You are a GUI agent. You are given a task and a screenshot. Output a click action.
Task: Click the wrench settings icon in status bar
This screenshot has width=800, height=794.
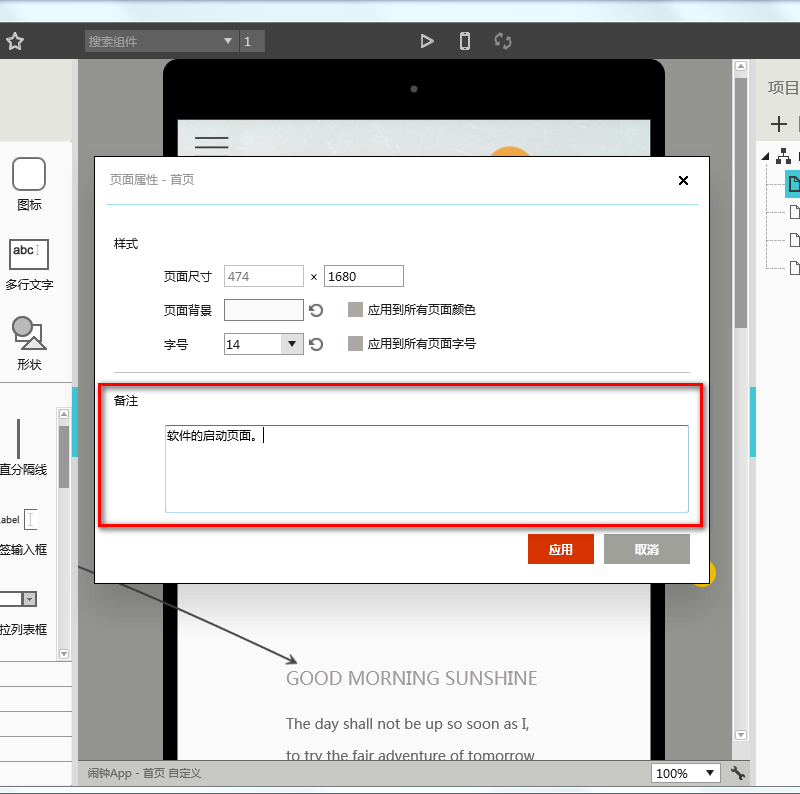click(x=738, y=773)
